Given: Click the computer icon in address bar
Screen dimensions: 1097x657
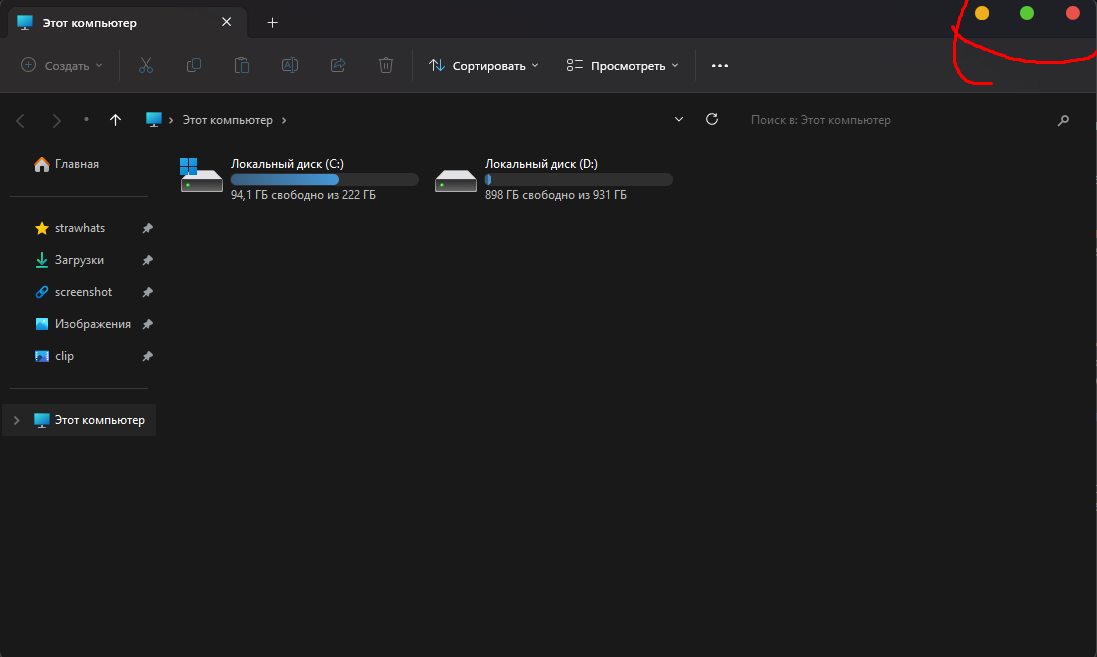Looking at the screenshot, I should coord(153,120).
